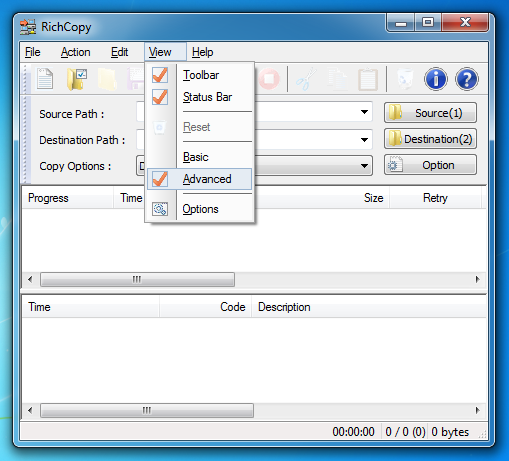Click the upper list scroll left arrow
509x461 pixels.
pyautogui.click(x=30, y=279)
